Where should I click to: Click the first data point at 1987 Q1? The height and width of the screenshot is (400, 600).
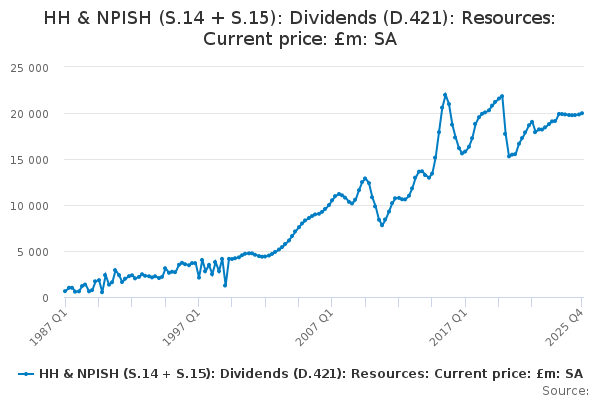(x=64, y=291)
